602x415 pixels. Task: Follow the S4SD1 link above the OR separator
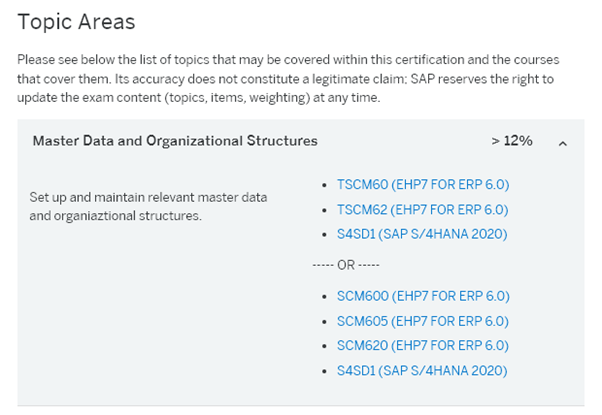(422, 234)
